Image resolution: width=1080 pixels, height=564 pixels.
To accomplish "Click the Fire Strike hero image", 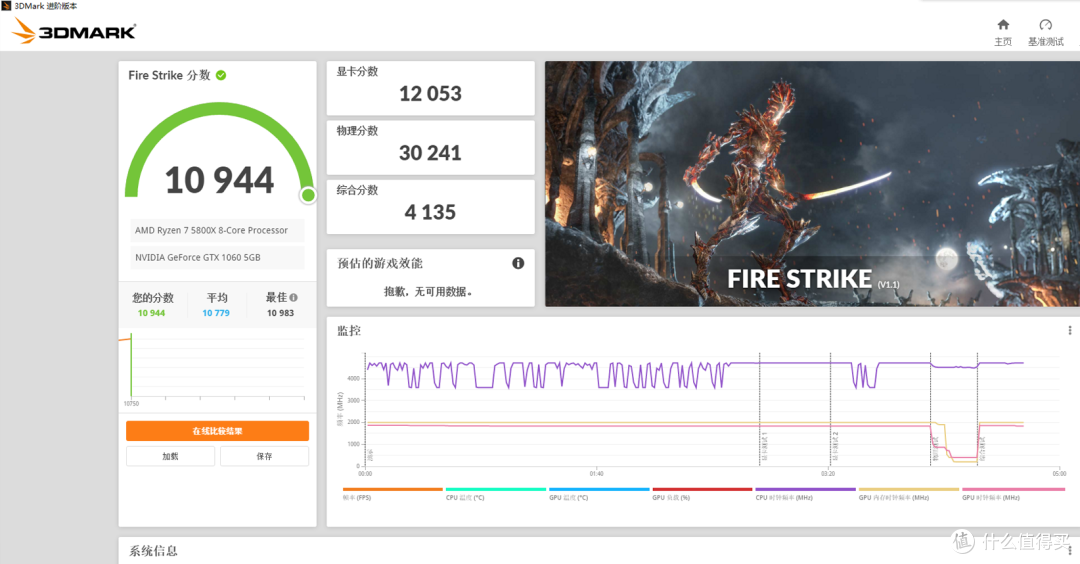I will coord(812,184).
